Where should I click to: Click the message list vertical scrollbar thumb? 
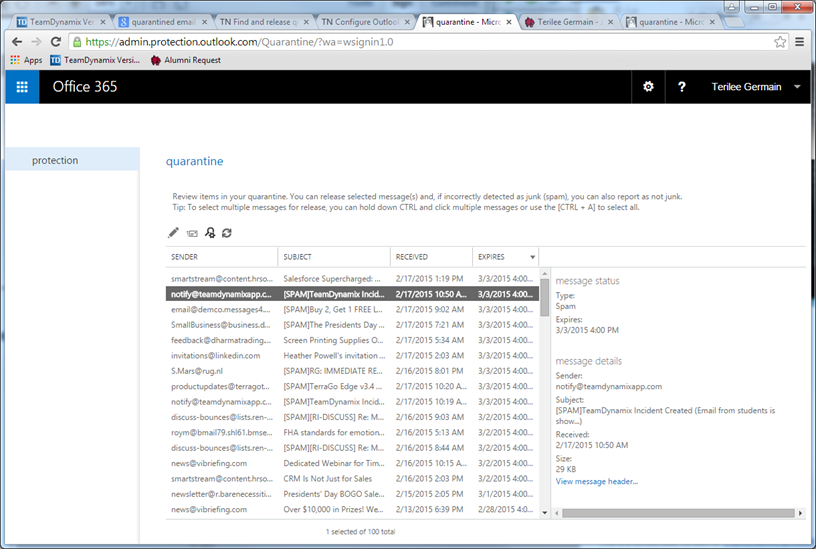[x=544, y=297]
